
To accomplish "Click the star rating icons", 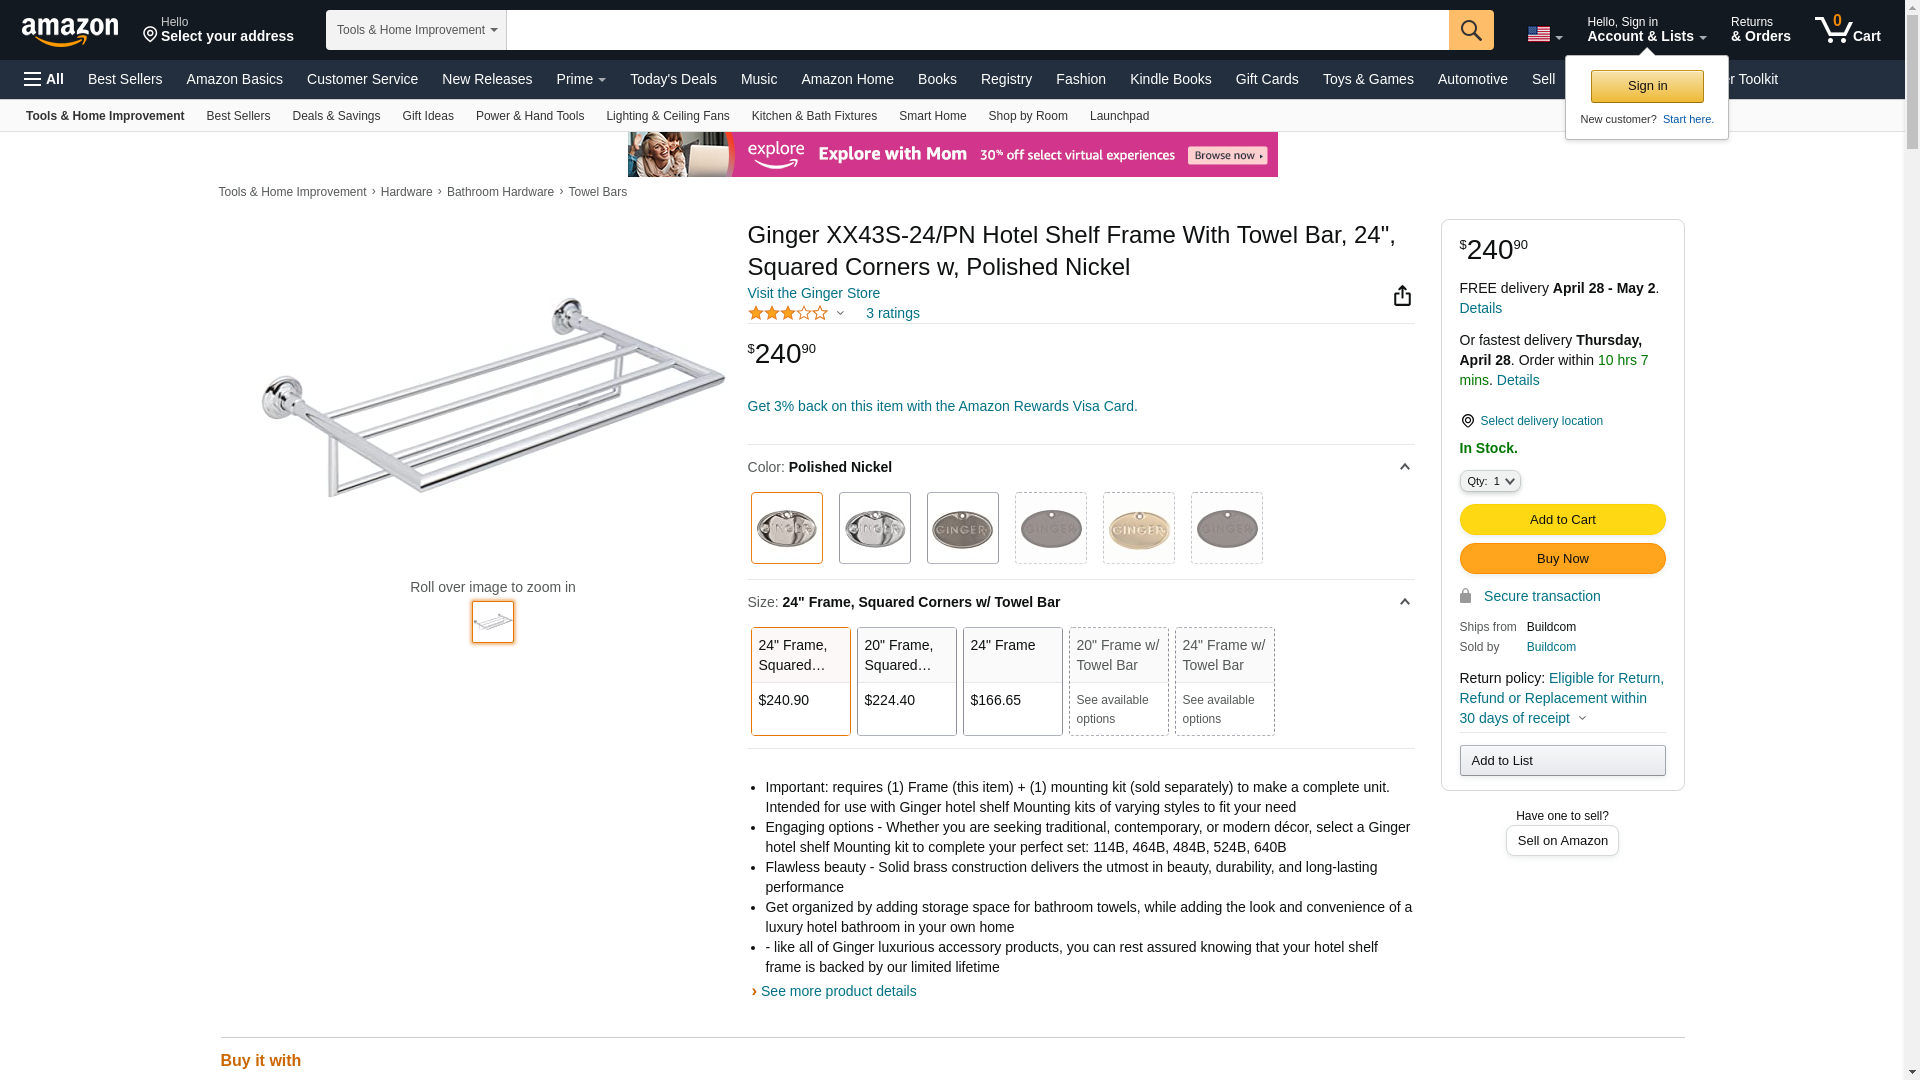I will 788,313.
